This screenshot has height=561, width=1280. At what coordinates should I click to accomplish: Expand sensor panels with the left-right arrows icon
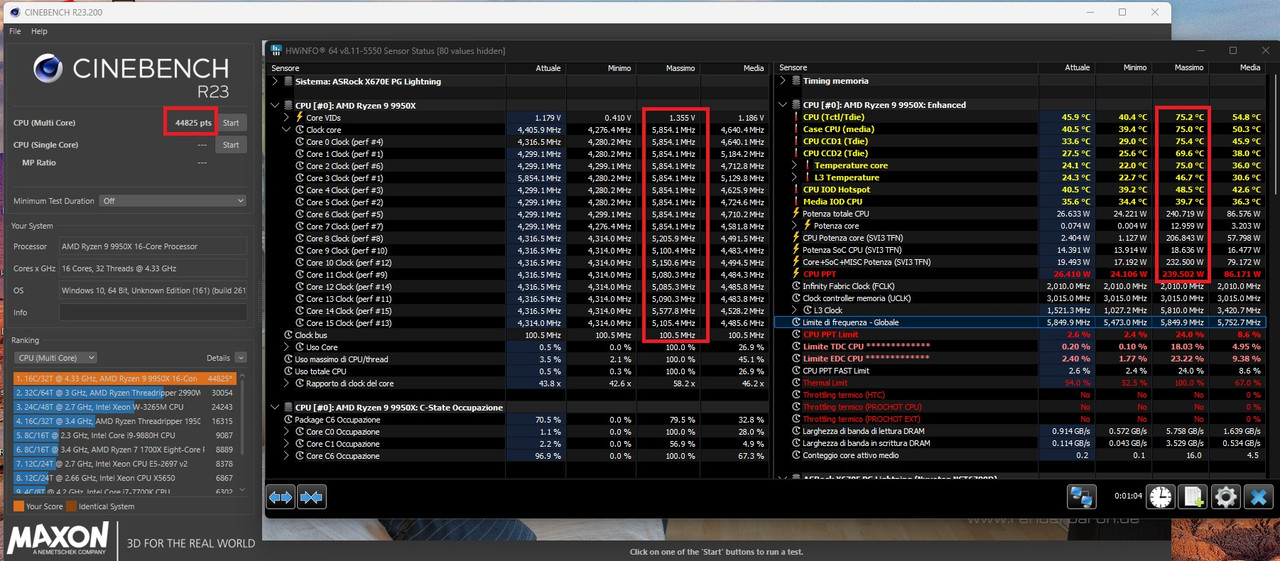[281, 496]
